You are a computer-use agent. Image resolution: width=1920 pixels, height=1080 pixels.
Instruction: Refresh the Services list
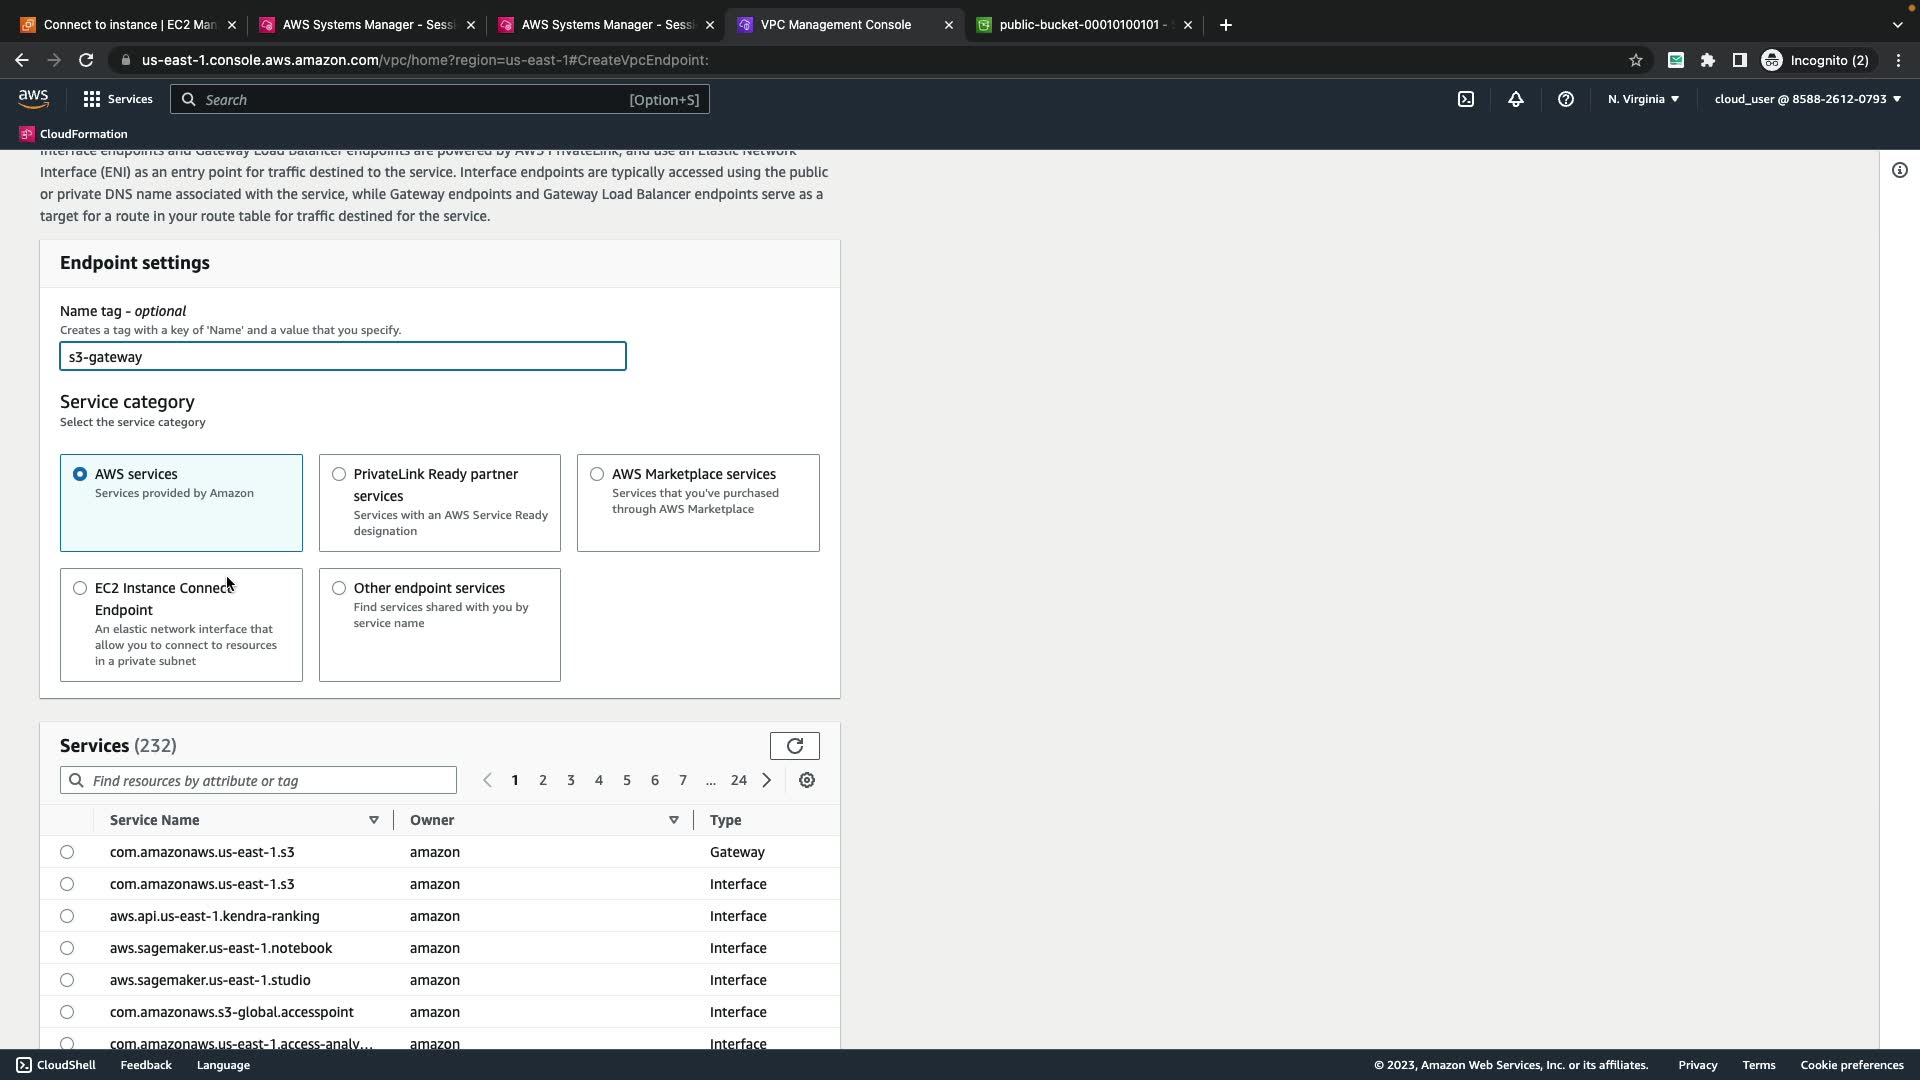pyautogui.click(x=794, y=746)
